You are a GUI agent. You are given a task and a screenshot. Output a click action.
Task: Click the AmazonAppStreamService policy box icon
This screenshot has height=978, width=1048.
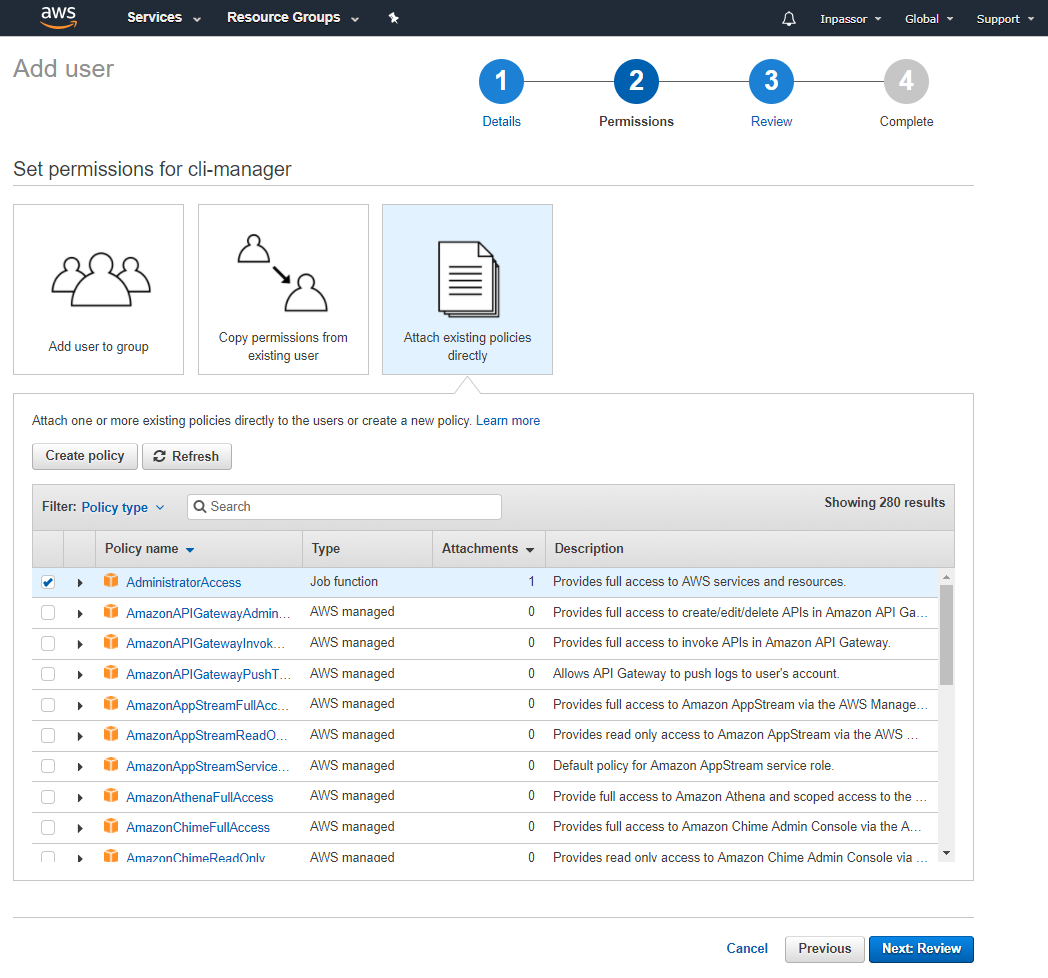click(x=111, y=764)
